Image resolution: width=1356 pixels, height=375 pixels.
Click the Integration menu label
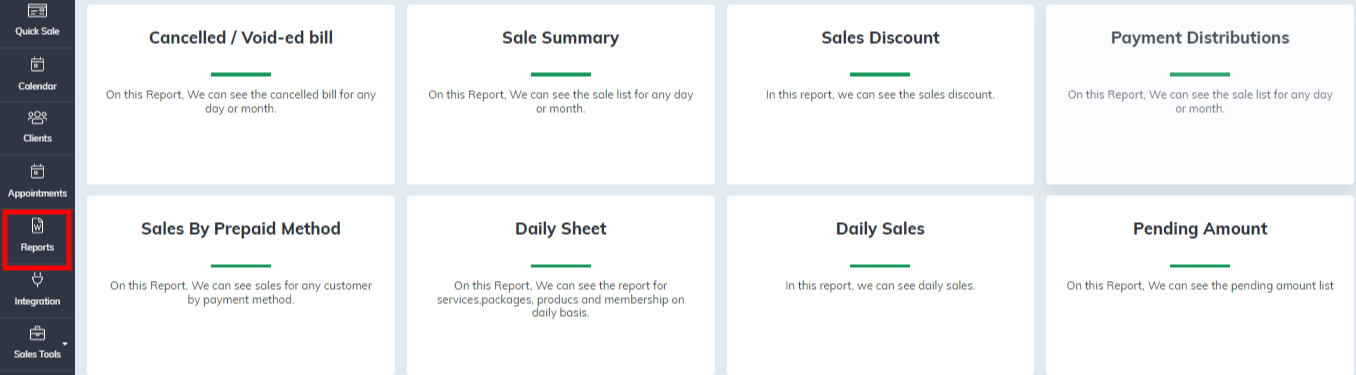click(37, 301)
